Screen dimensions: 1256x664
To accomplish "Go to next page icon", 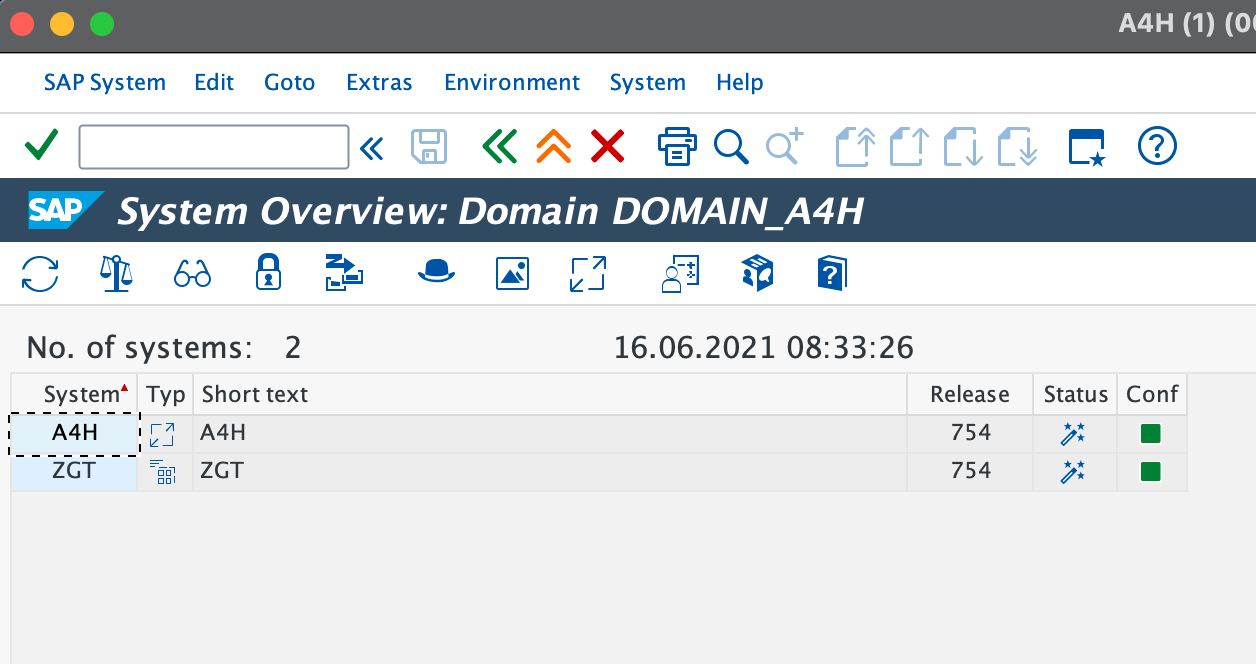I will pos(964,147).
